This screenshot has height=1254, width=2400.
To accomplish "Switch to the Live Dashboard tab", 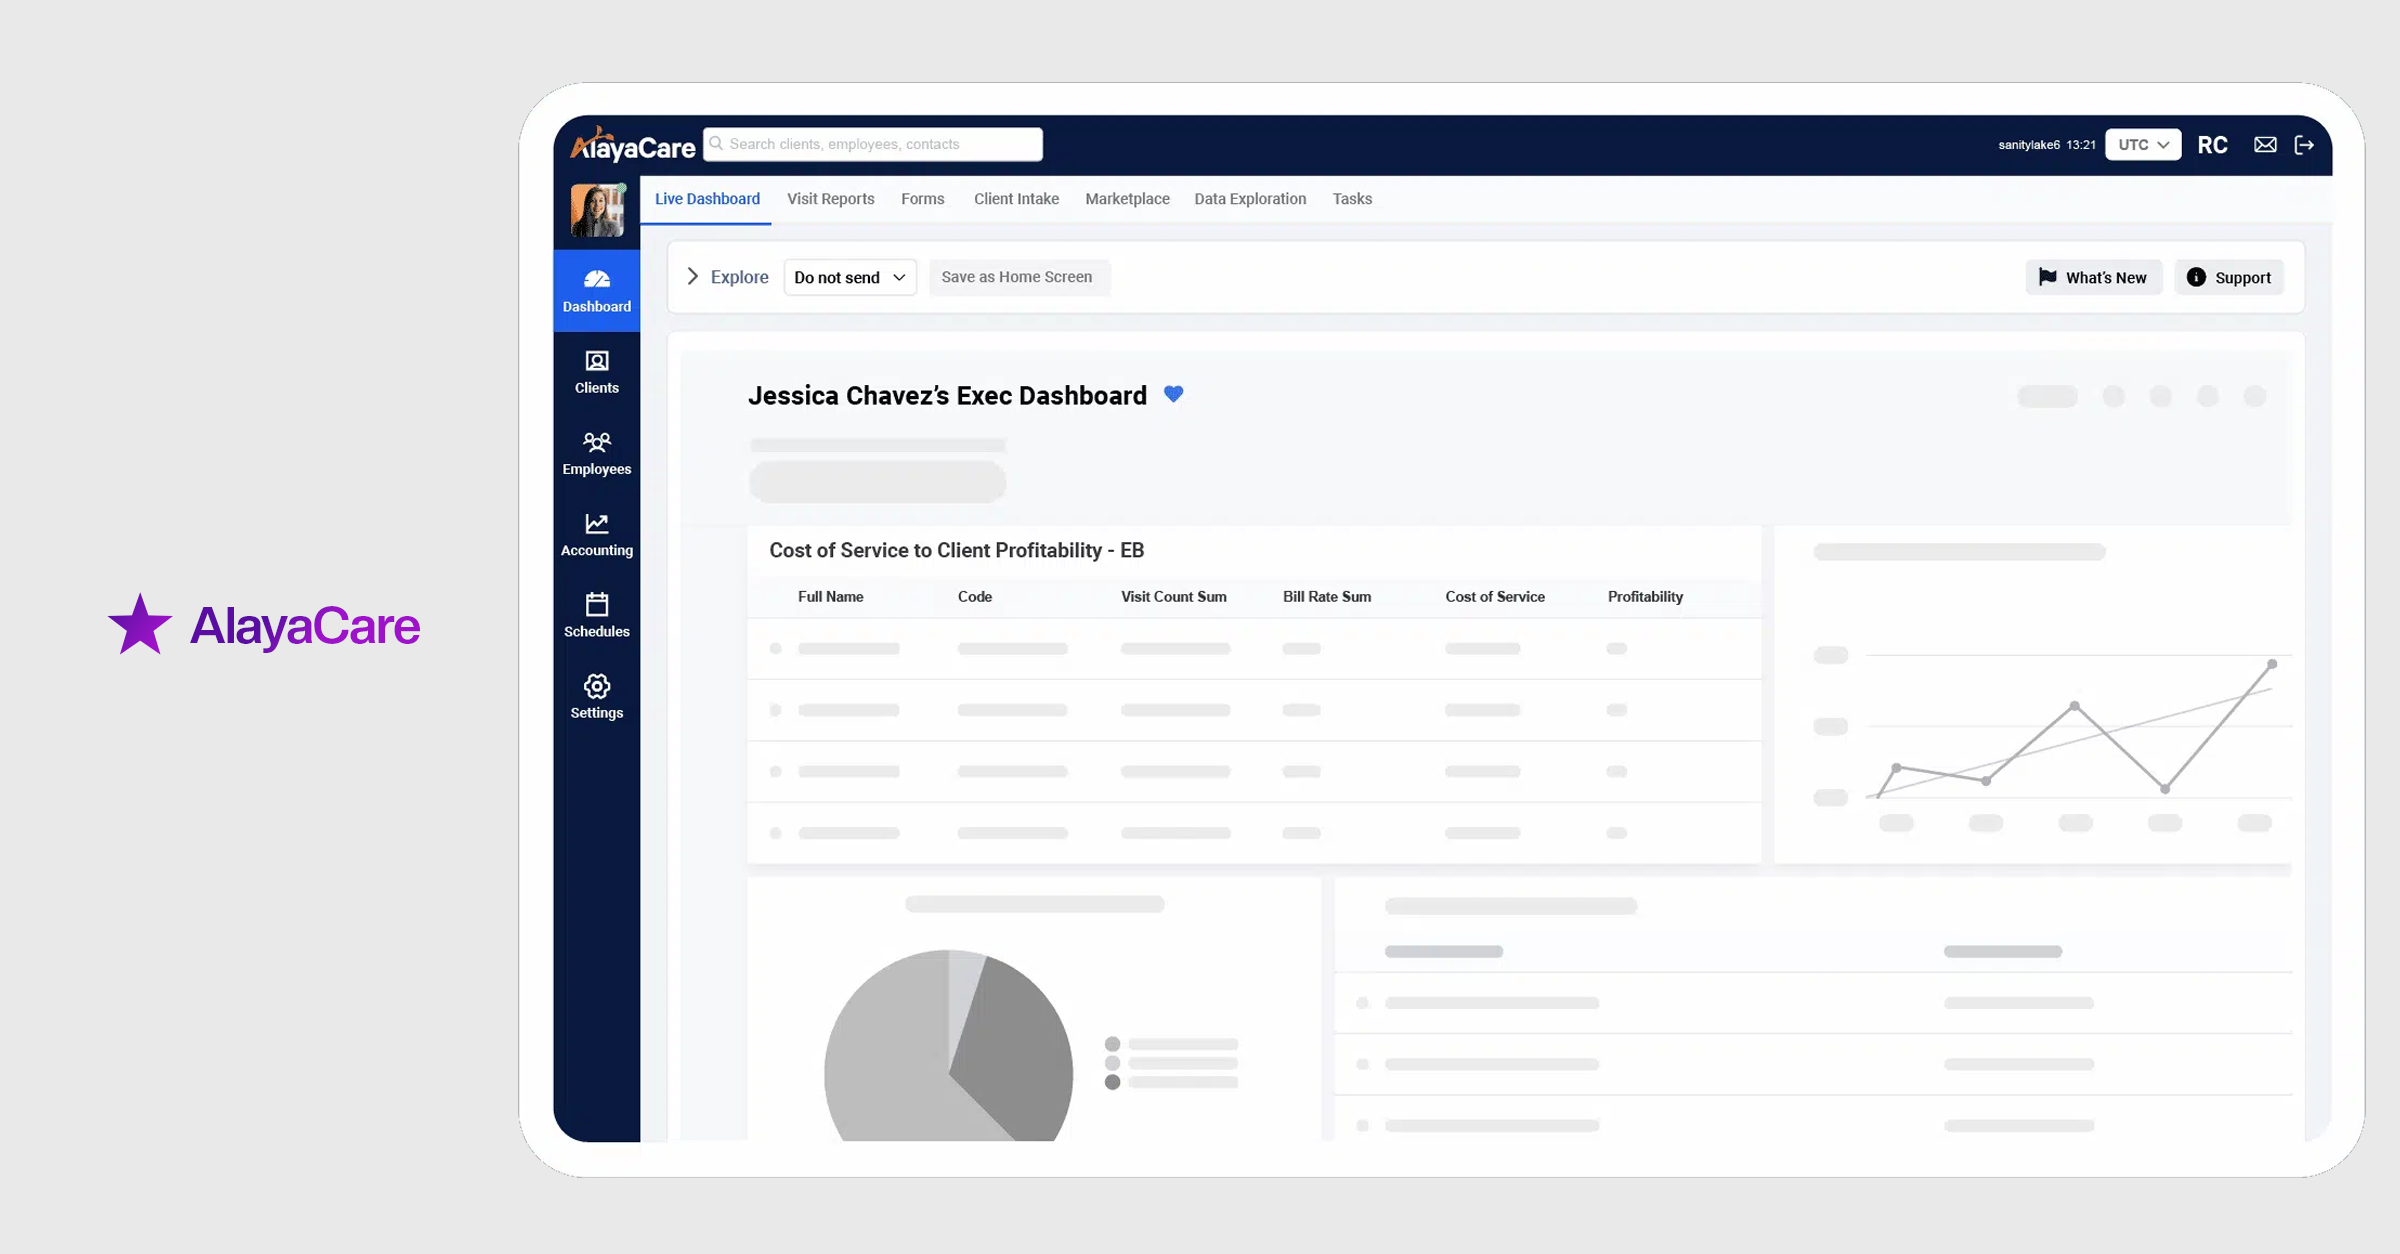I will click(707, 199).
